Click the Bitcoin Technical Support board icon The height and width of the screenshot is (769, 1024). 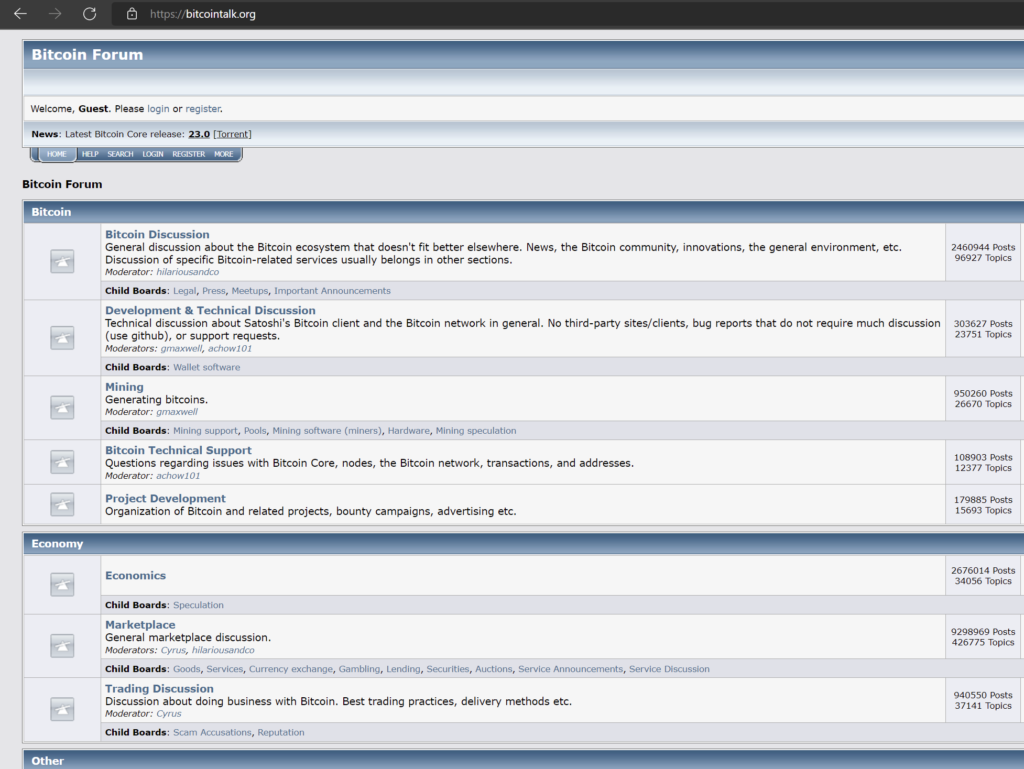62,462
